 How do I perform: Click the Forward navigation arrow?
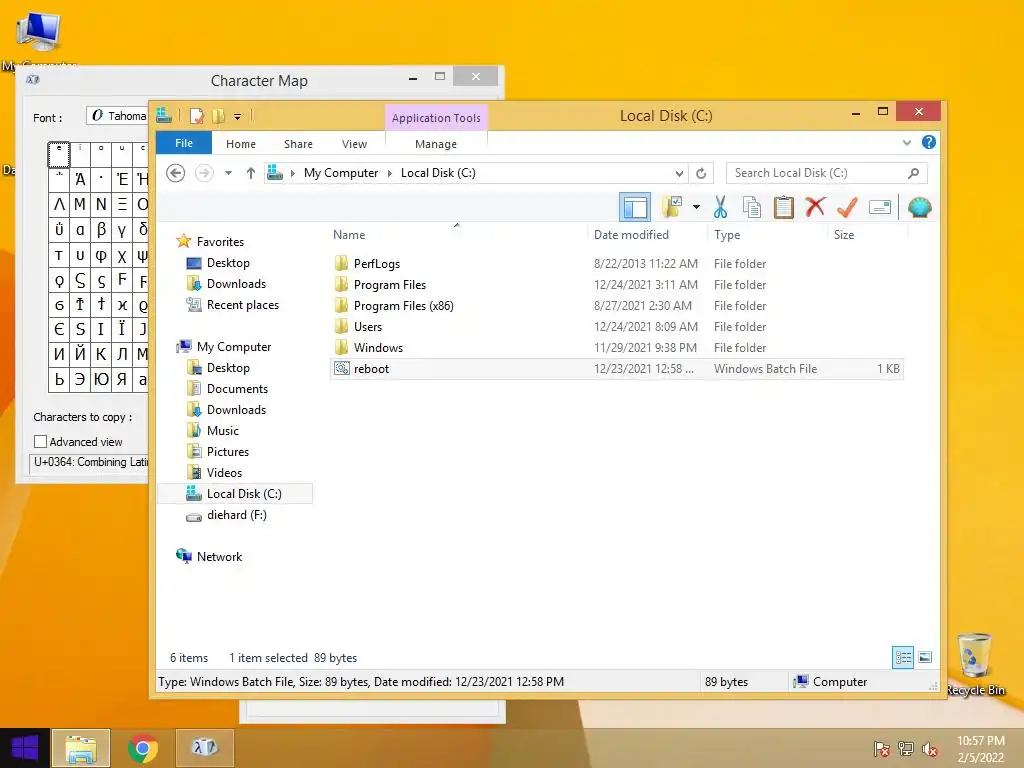204,173
